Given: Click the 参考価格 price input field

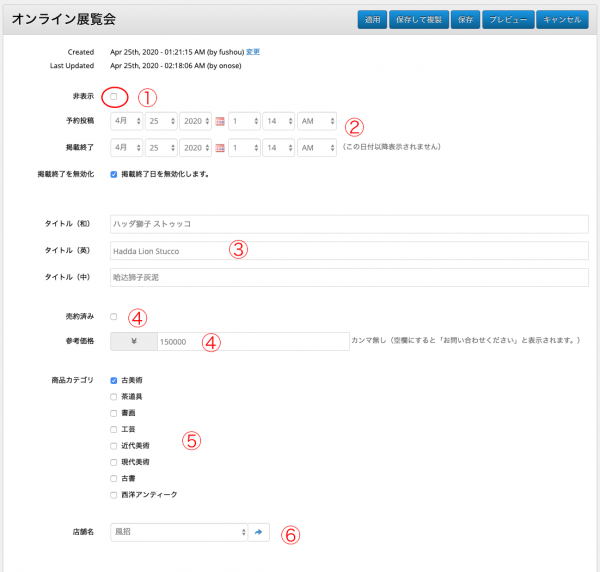Looking at the screenshot, I should pyautogui.click(x=250, y=341).
